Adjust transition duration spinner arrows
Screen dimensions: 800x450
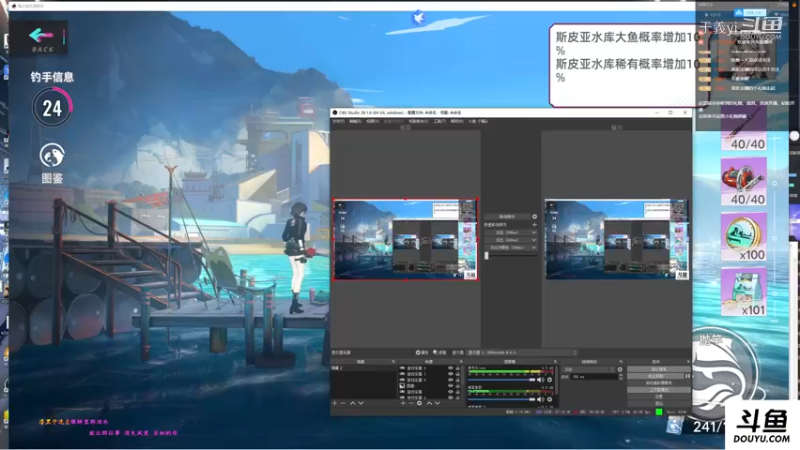(621, 377)
